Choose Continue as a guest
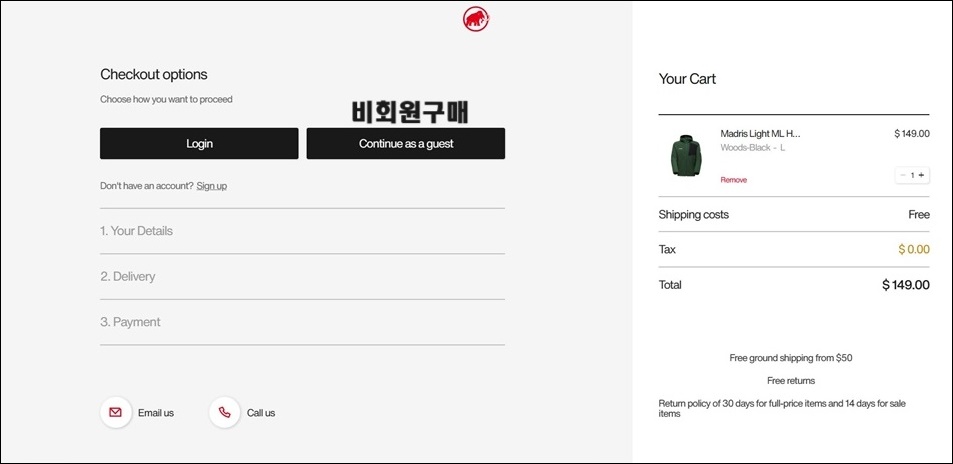The height and width of the screenshot is (464, 953). 406,144
